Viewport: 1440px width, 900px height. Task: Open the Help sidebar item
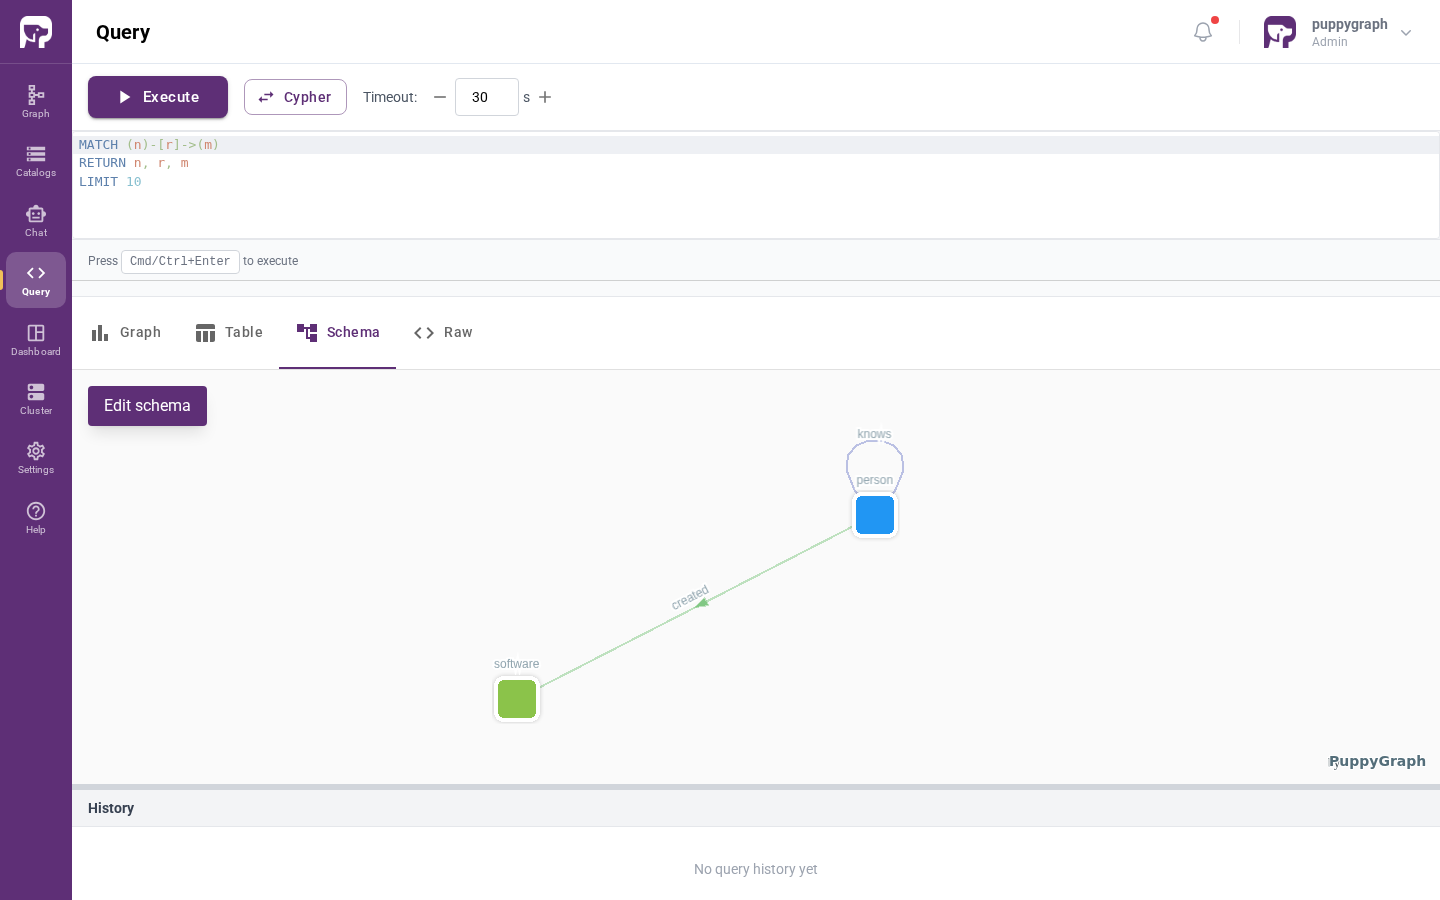36,517
